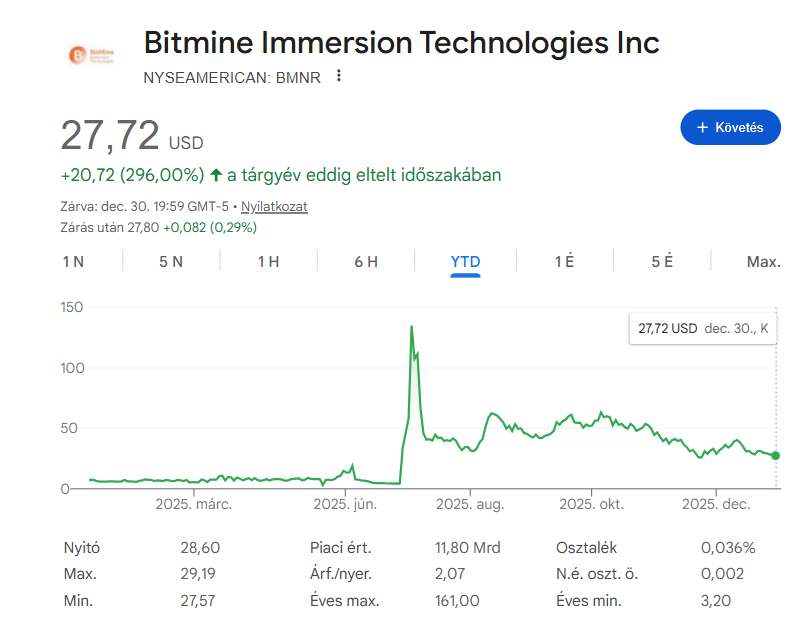
Task: Select the YTD range tab
Action: [x=465, y=262]
